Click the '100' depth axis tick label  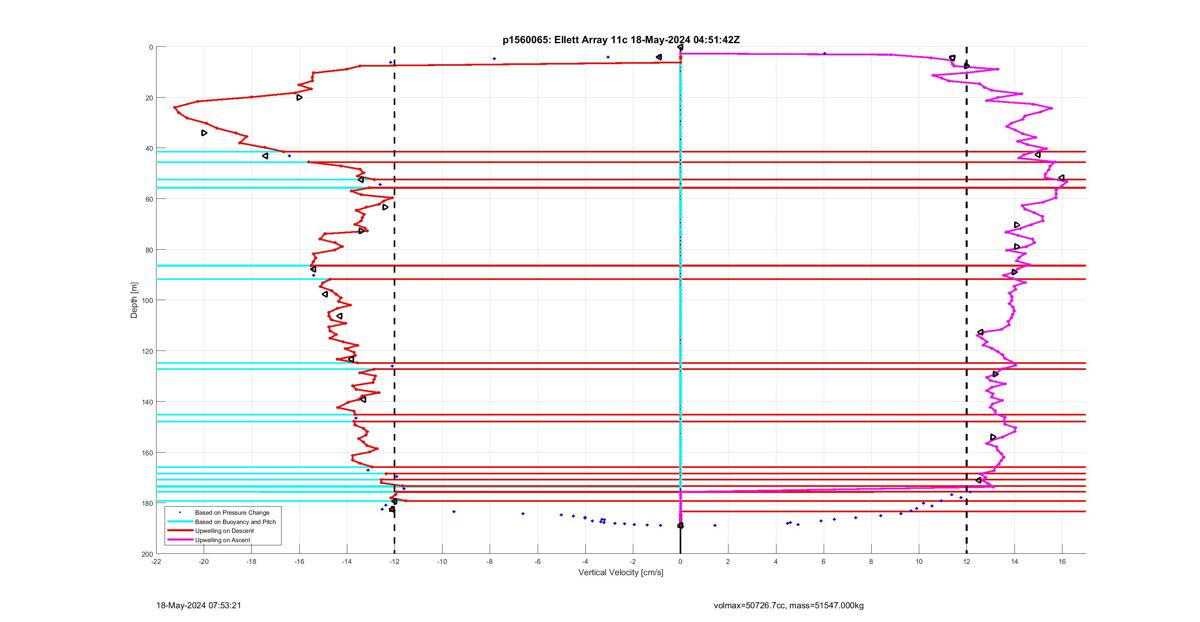click(146, 300)
